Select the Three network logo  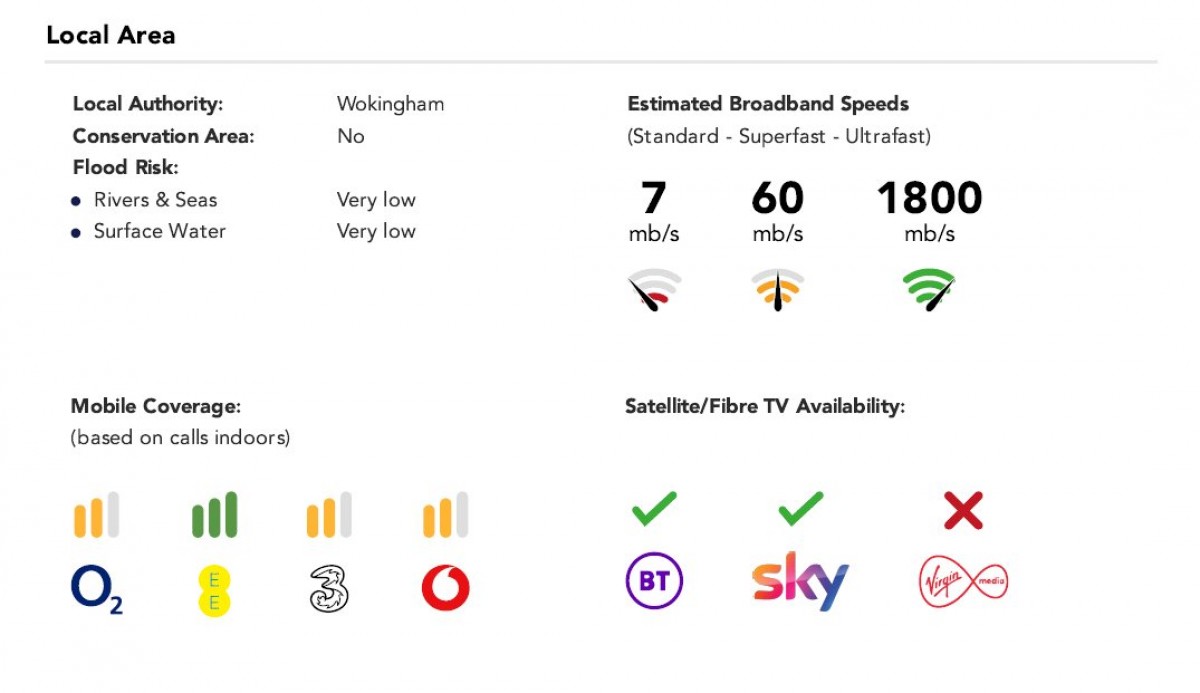(x=329, y=589)
